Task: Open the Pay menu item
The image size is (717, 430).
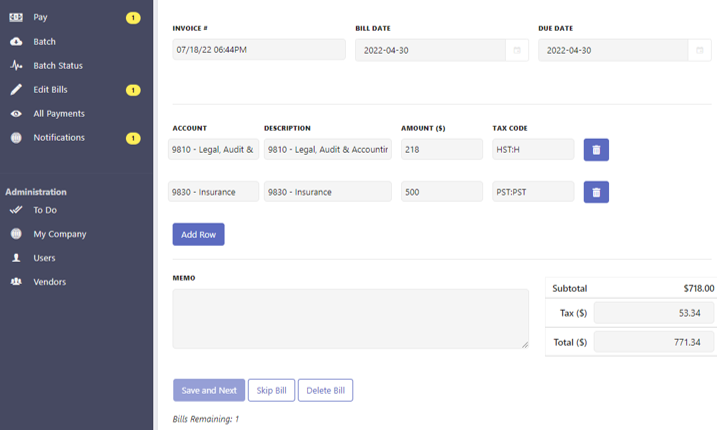Action: (x=40, y=17)
